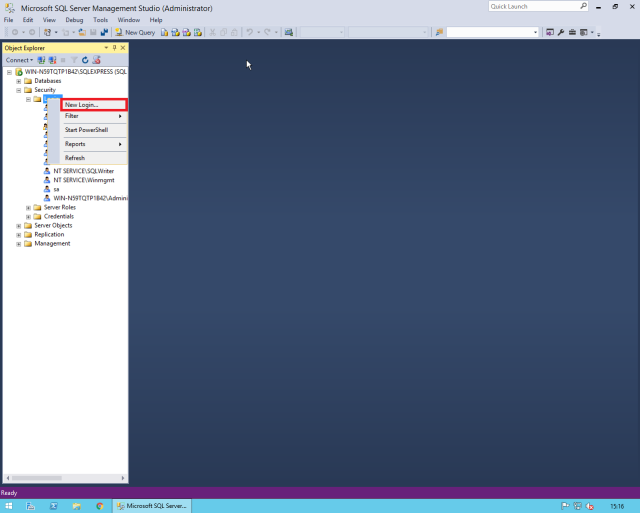Expand the Databases folder
This screenshot has width=640, height=513.
(18, 81)
